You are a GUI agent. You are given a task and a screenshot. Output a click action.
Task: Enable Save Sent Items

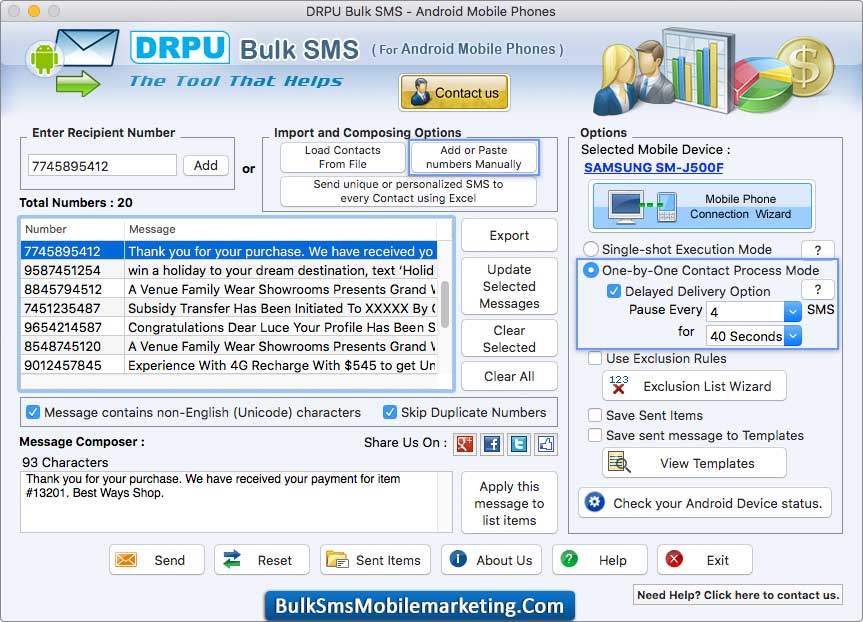coord(595,415)
